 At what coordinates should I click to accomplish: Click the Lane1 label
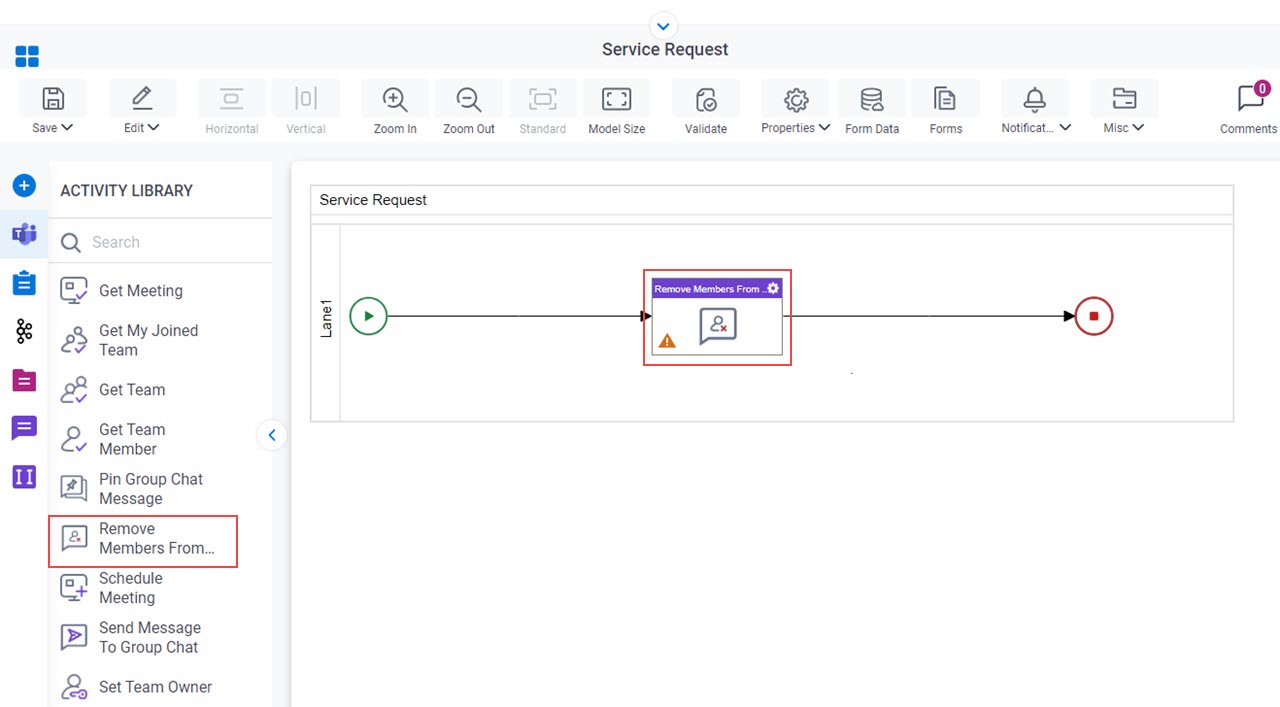[x=326, y=317]
